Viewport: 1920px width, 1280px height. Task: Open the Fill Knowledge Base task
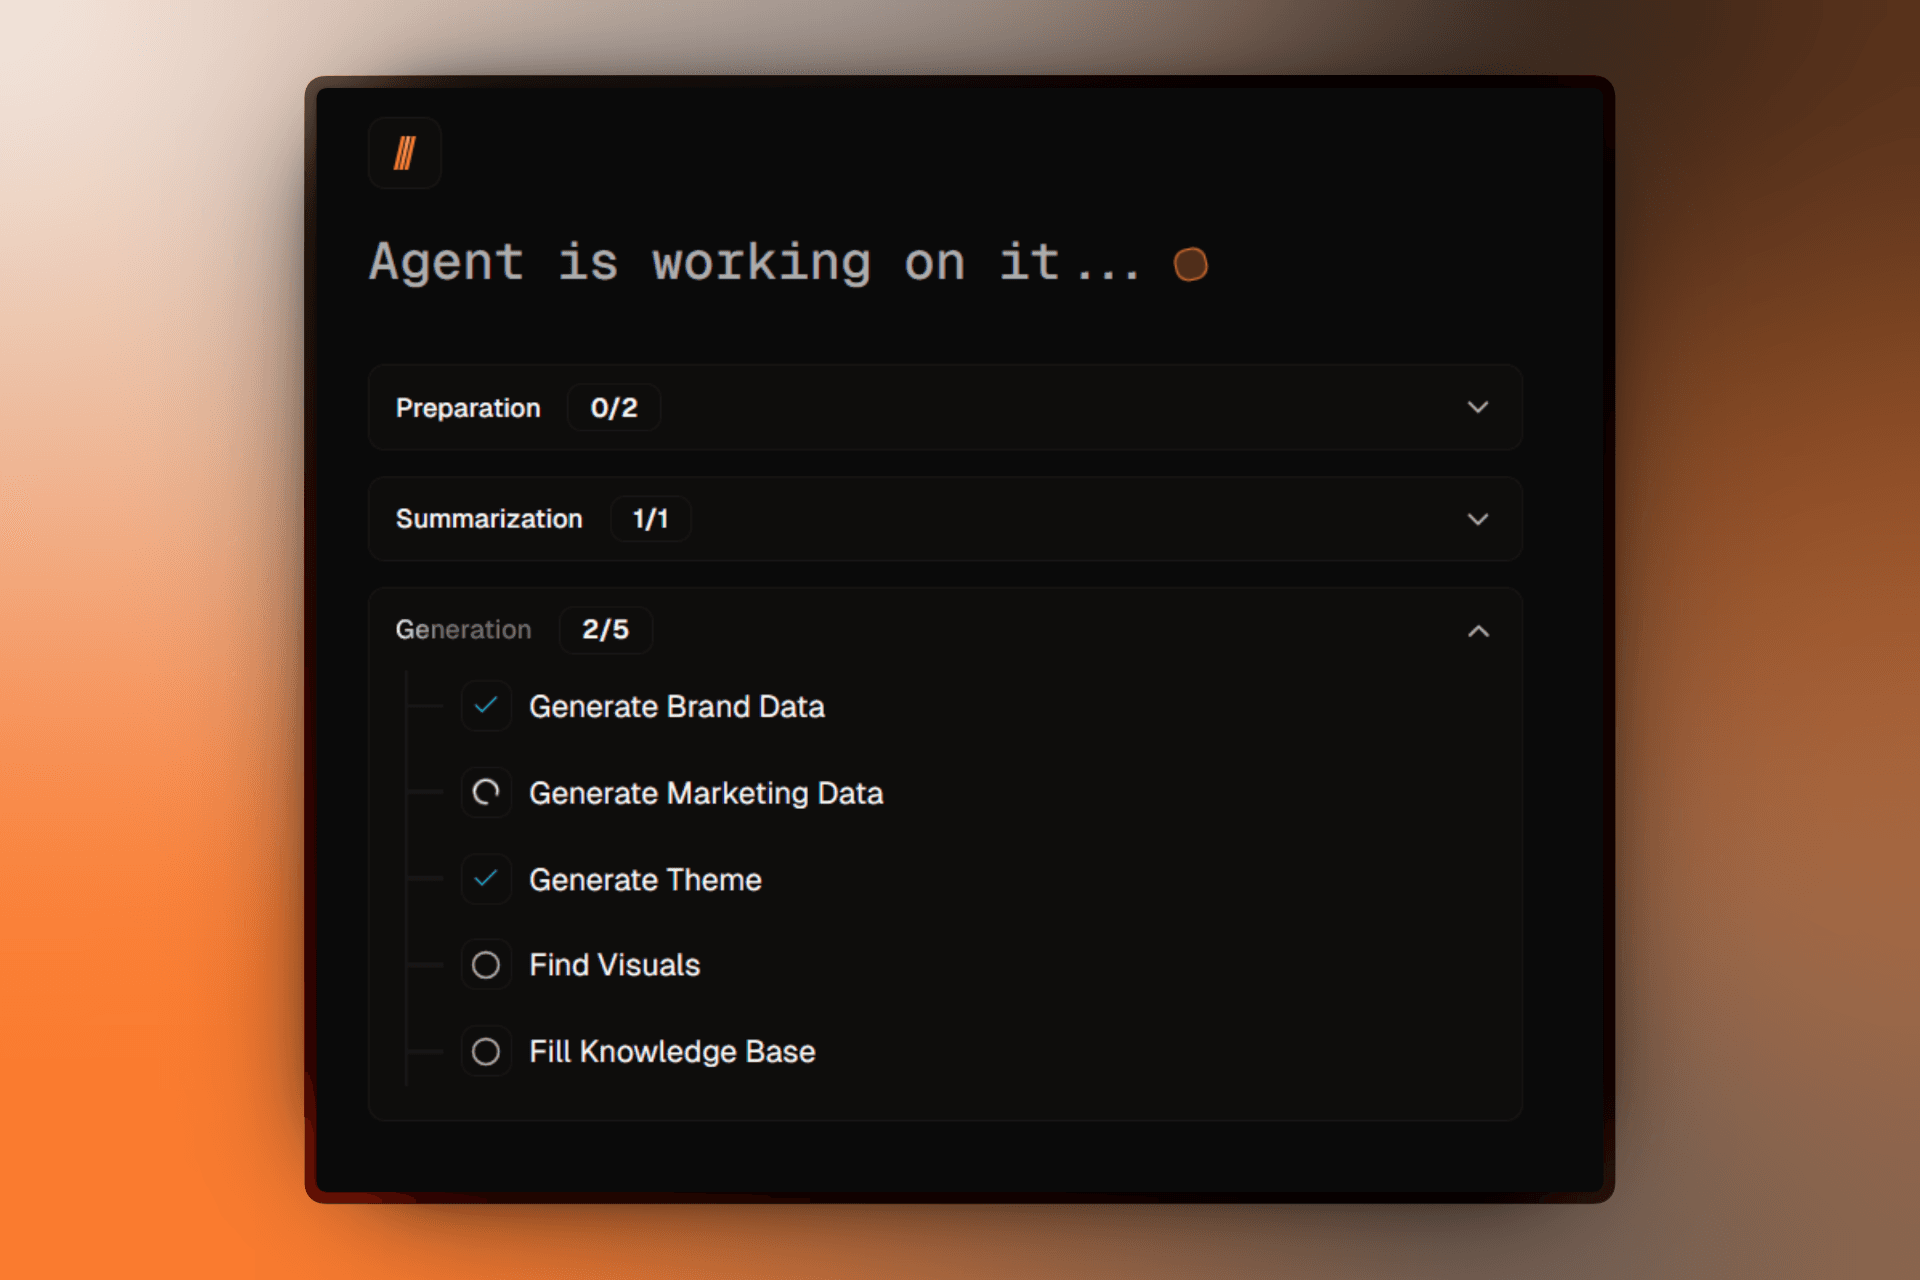[672, 1051]
